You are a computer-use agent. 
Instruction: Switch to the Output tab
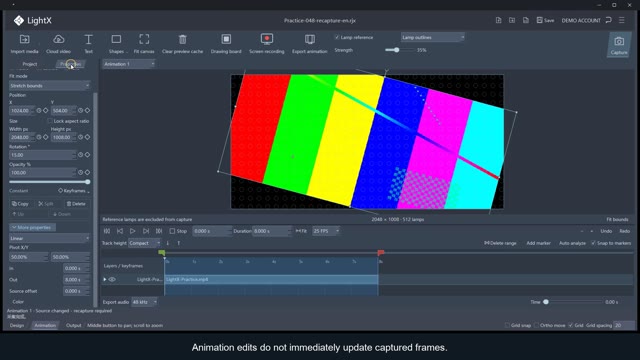[x=73, y=325]
